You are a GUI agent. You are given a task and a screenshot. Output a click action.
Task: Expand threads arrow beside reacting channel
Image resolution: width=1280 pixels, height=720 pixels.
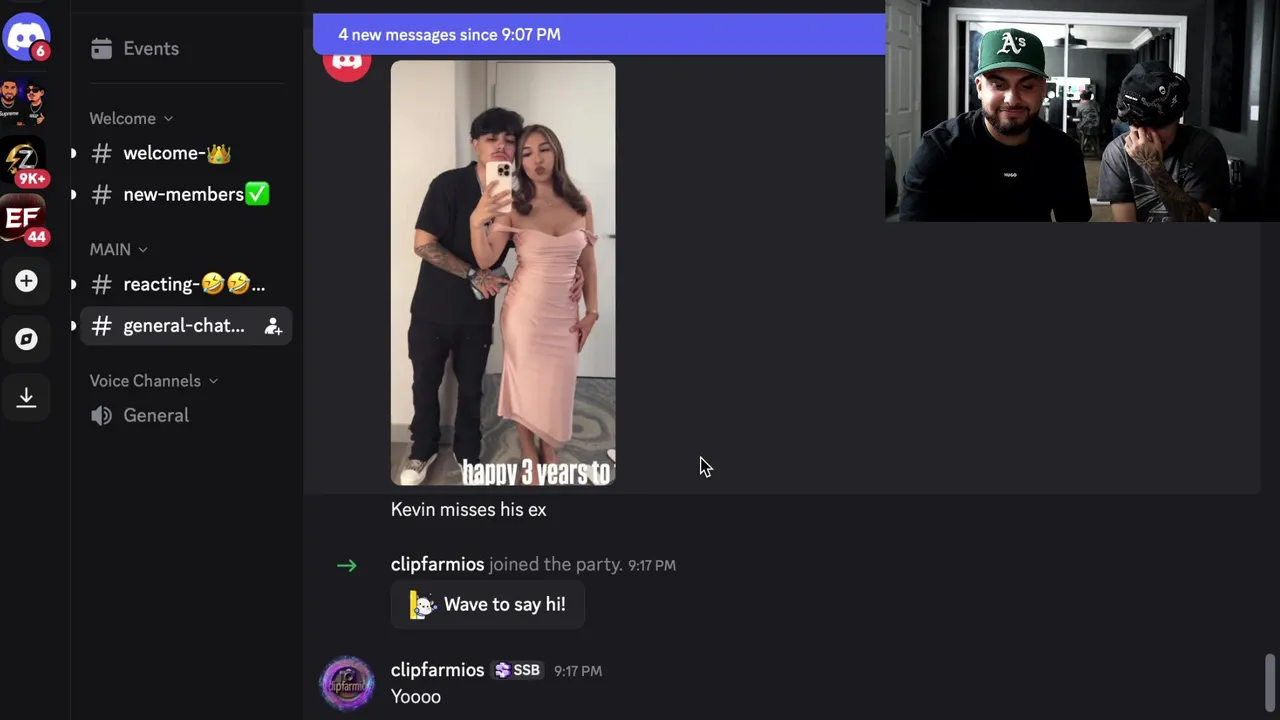73,285
